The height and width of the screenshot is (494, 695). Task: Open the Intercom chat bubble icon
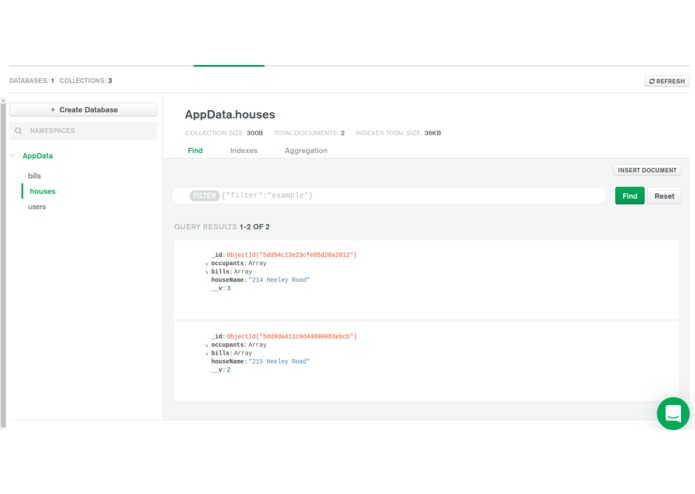click(x=672, y=413)
